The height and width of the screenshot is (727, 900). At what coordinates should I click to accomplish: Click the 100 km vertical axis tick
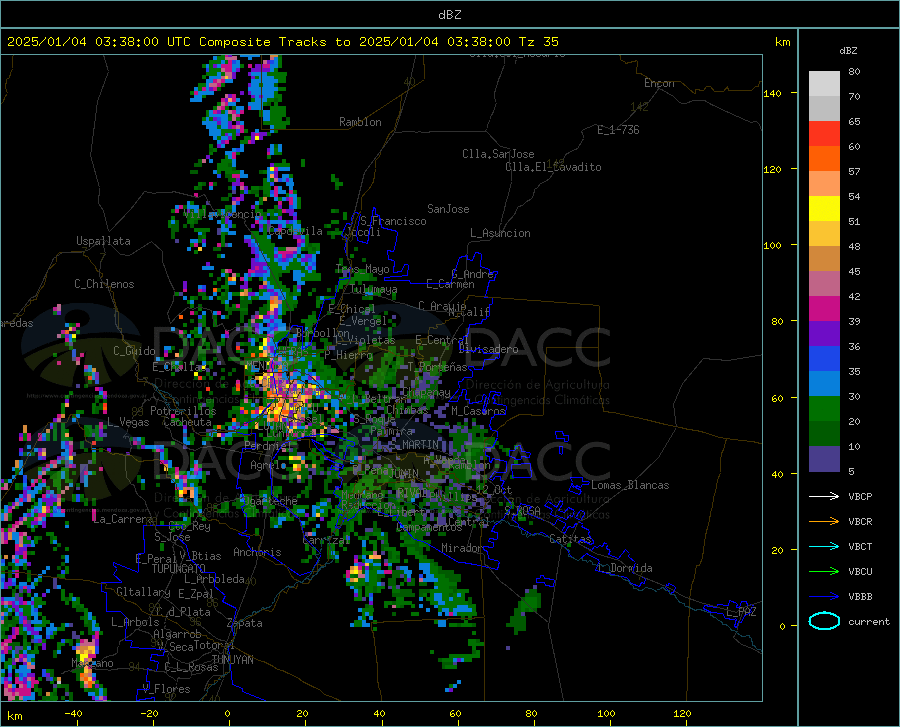(772, 246)
